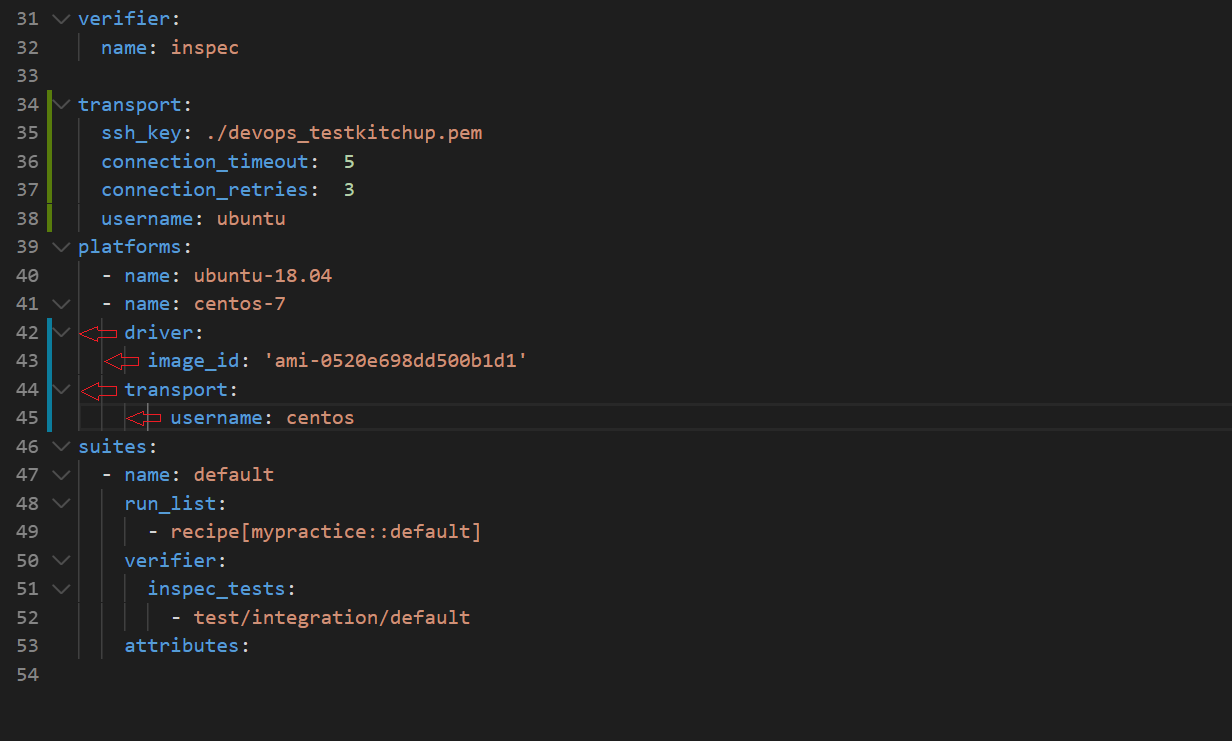Collapse the nested transport block on line 44

coord(60,389)
